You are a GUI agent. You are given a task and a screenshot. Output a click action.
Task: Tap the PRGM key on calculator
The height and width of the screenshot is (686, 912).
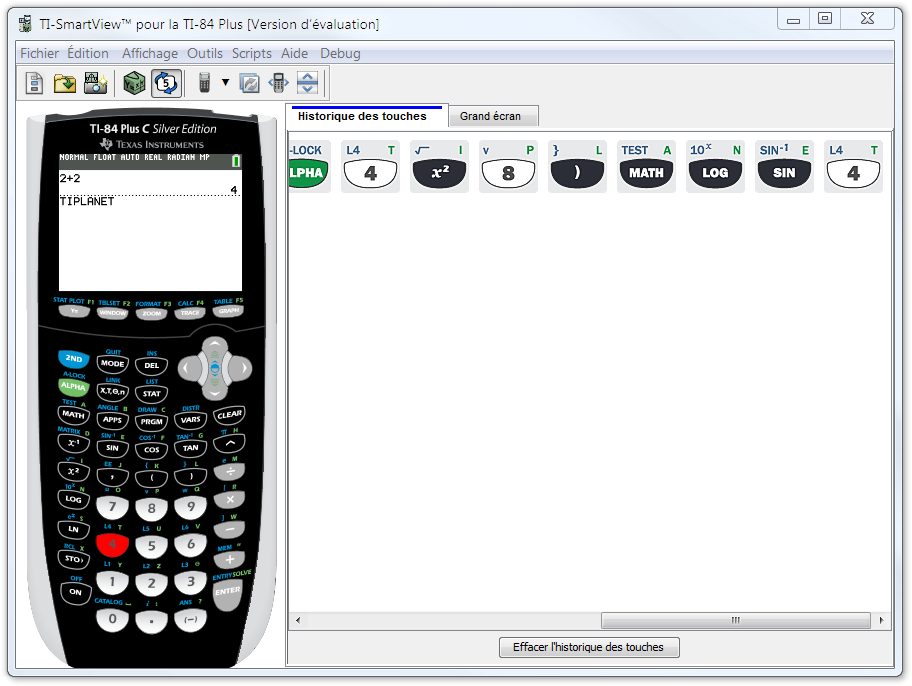point(151,422)
